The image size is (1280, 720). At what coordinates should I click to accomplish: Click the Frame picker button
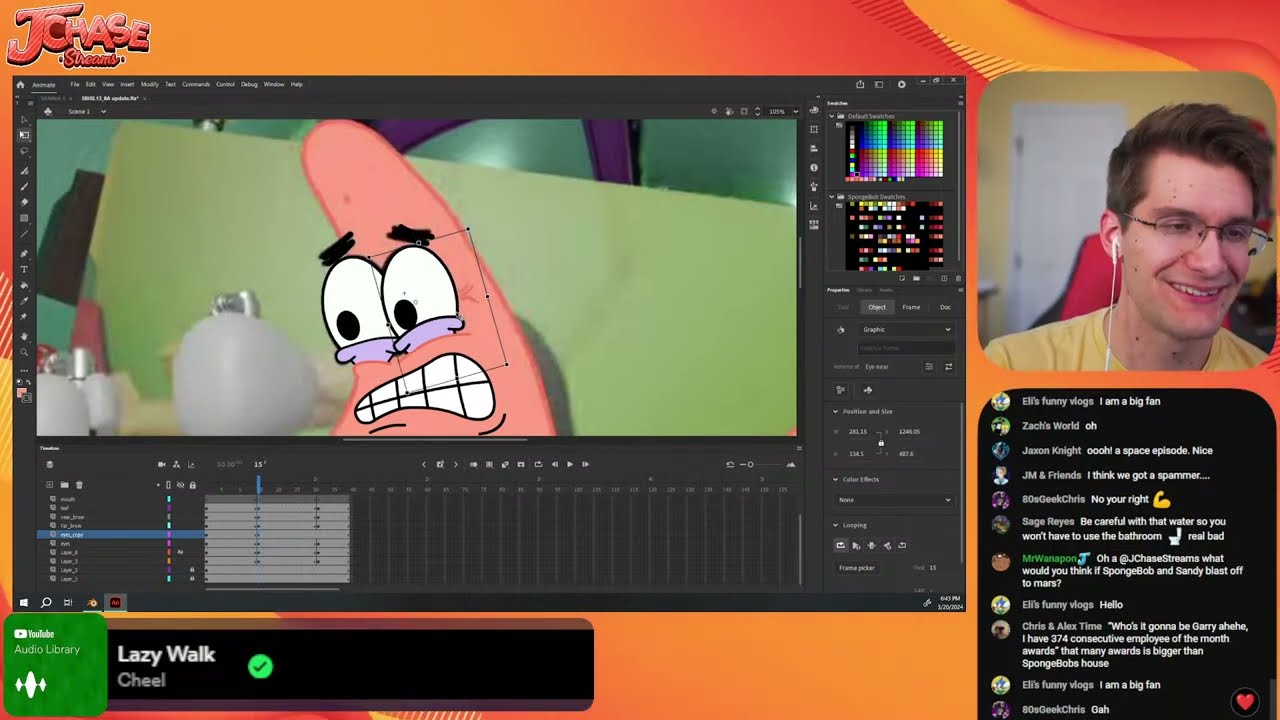[x=857, y=568]
